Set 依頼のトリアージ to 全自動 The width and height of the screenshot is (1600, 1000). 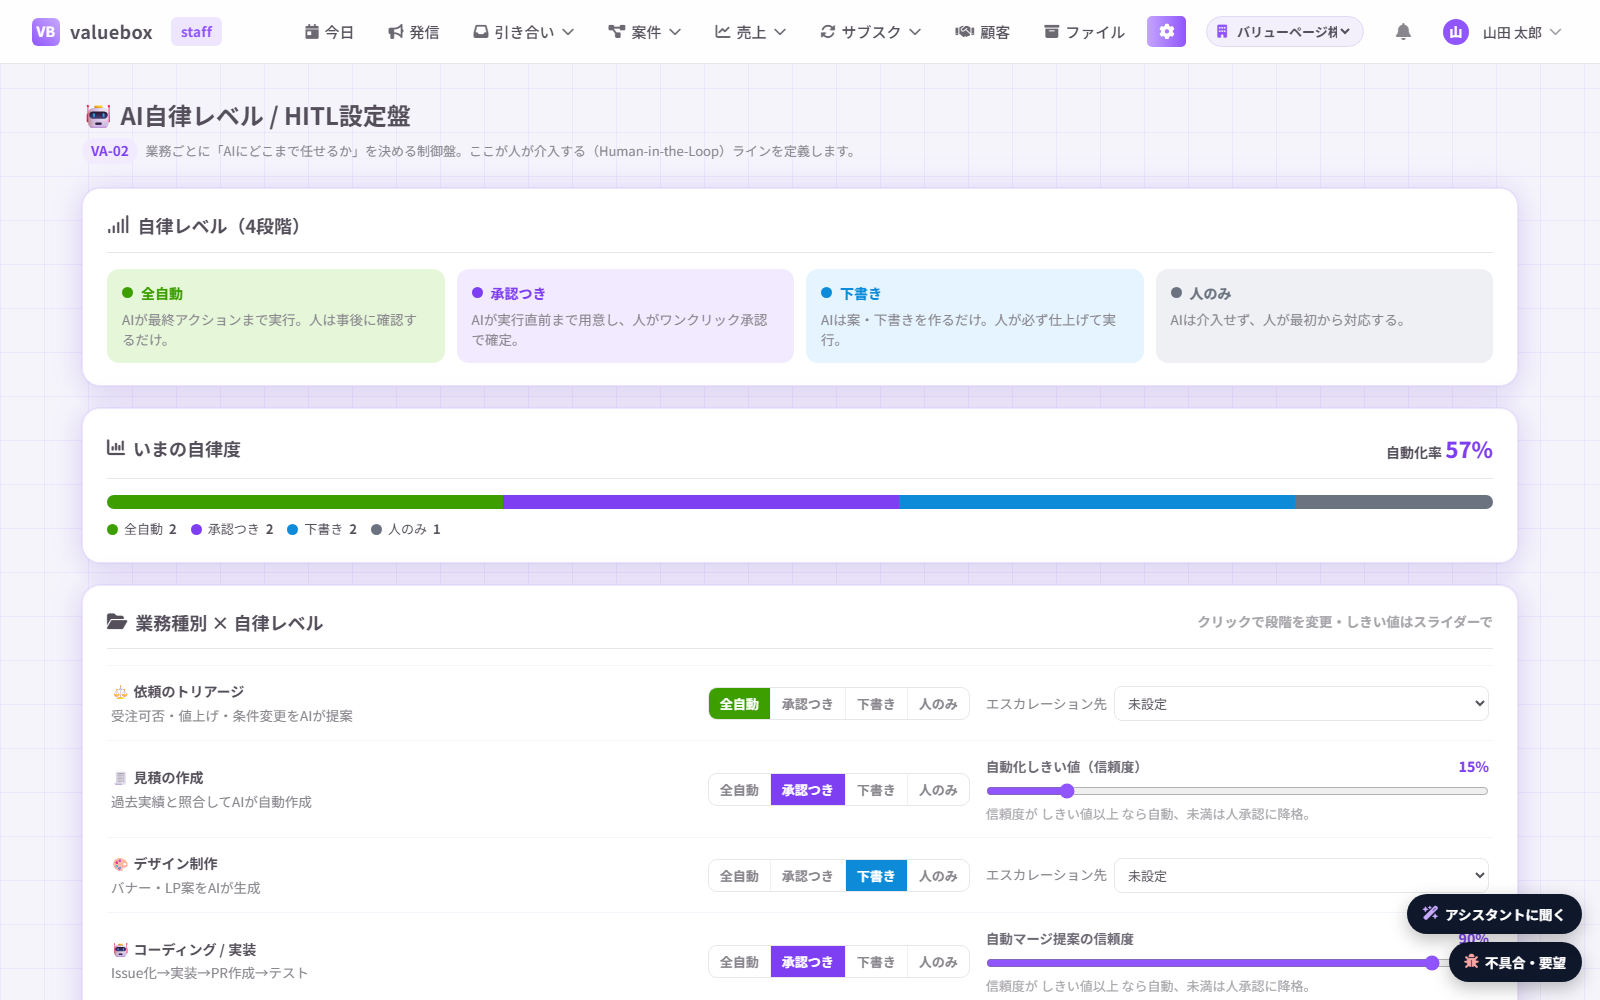pyautogui.click(x=739, y=704)
